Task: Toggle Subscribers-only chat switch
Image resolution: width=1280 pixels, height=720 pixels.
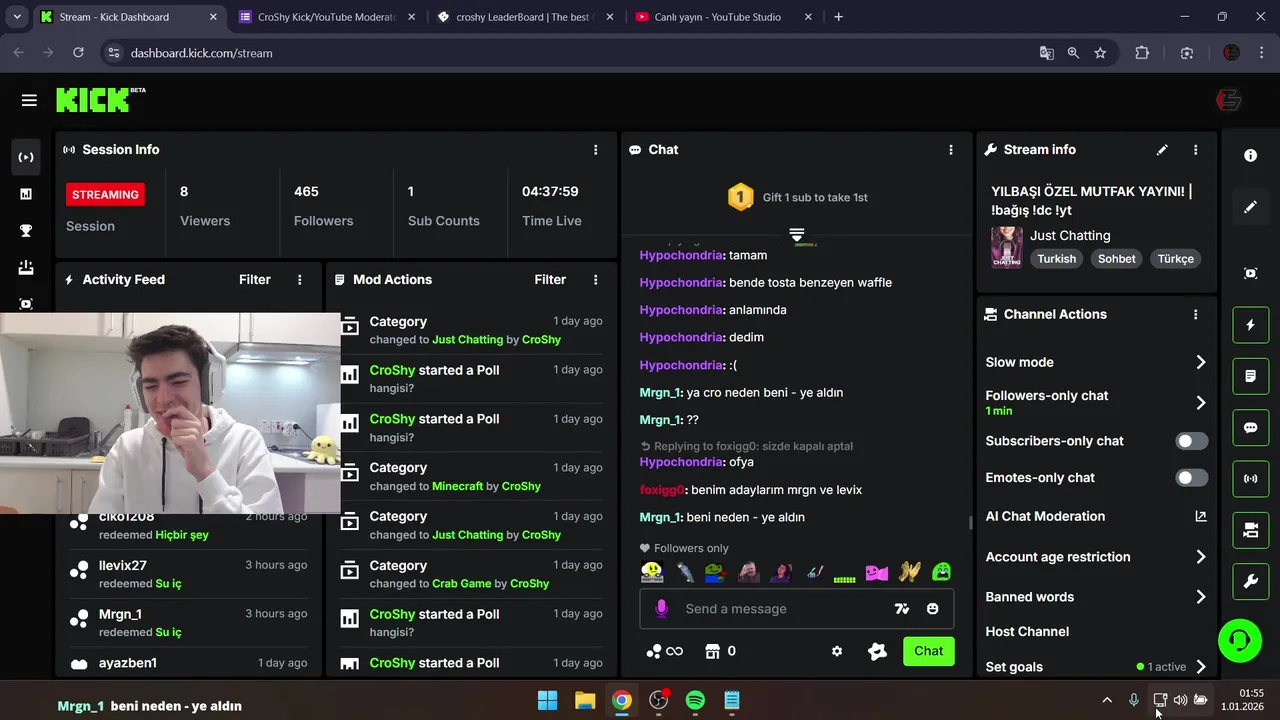Action: tap(1192, 441)
